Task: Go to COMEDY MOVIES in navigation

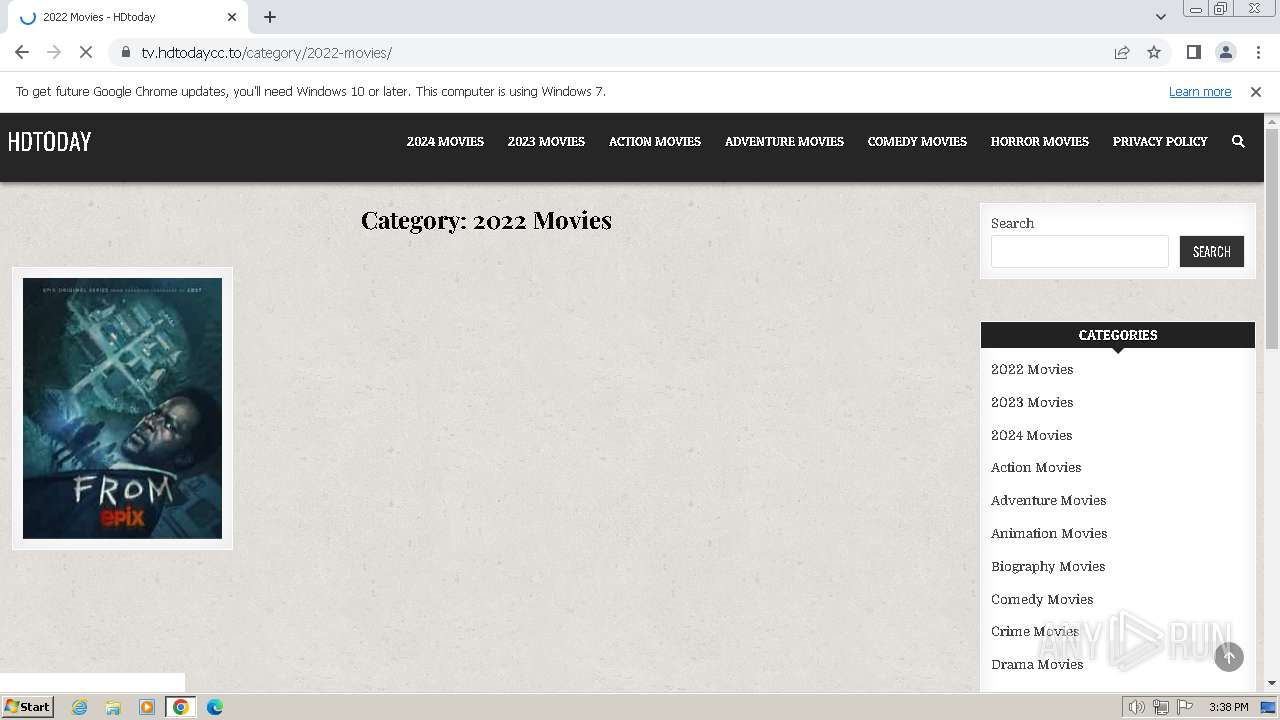Action: coord(917,141)
